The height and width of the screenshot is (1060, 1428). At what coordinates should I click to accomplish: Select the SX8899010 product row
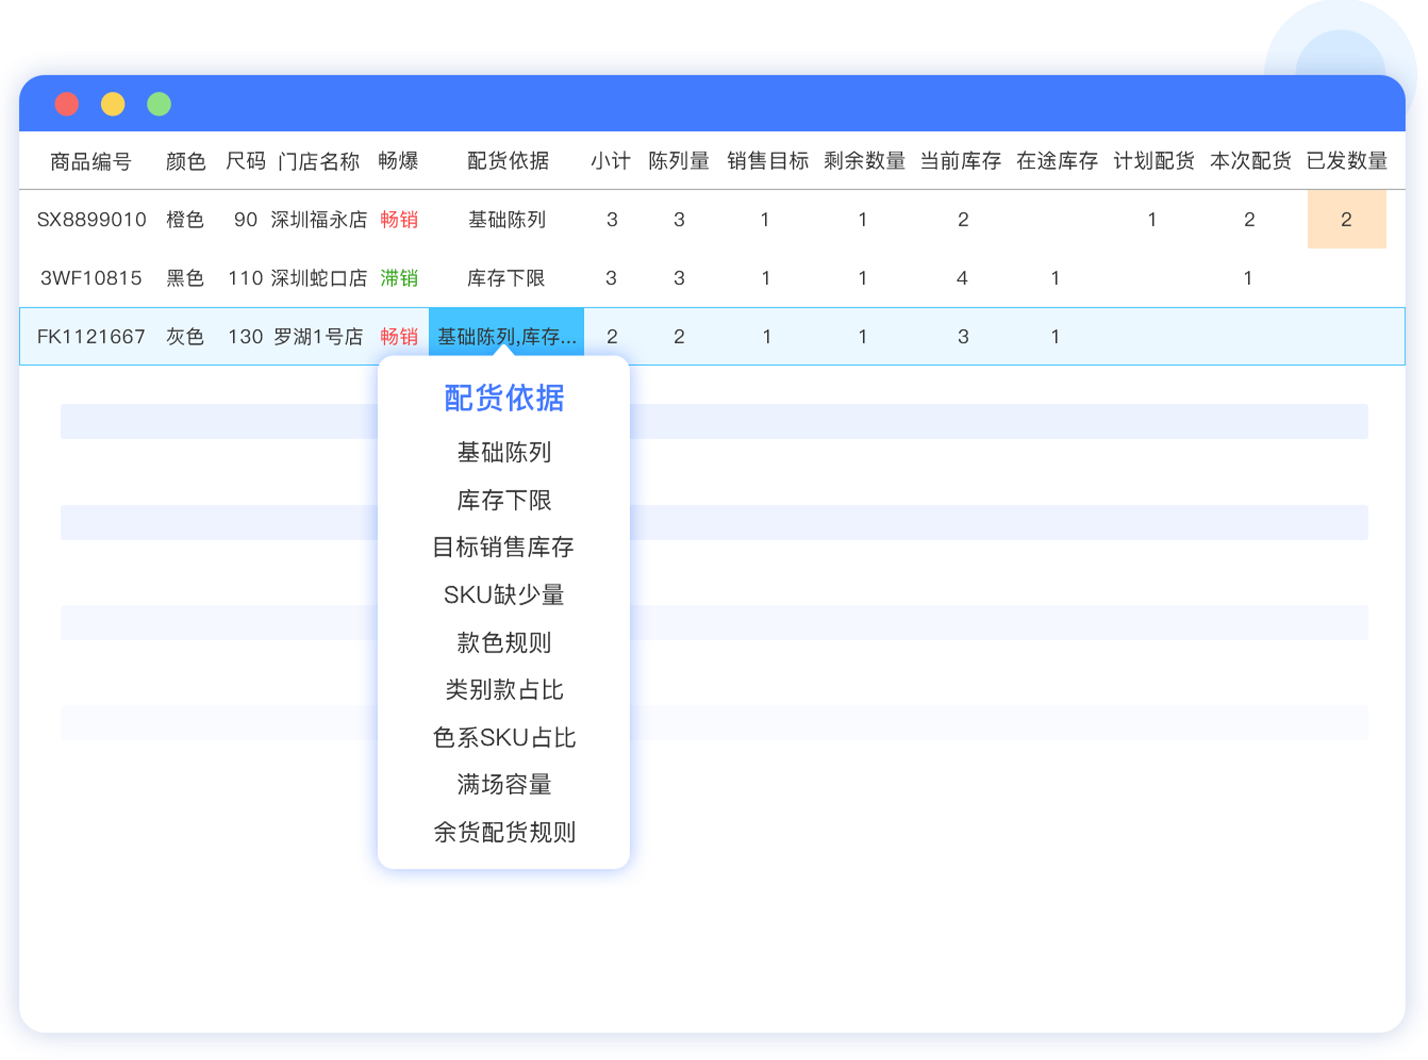tap(92, 219)
